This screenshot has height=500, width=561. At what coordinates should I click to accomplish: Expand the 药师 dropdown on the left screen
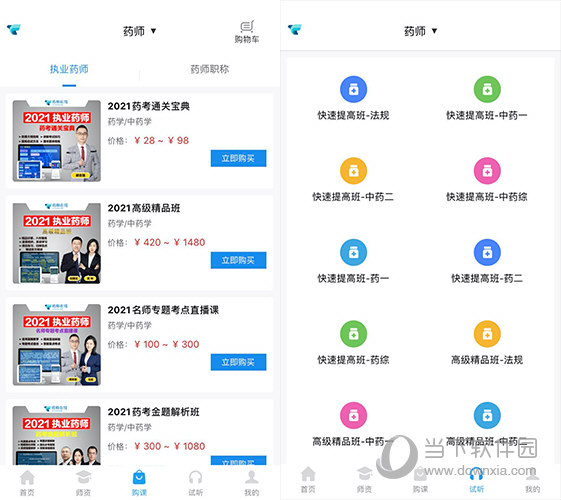(x=139, y=31)
